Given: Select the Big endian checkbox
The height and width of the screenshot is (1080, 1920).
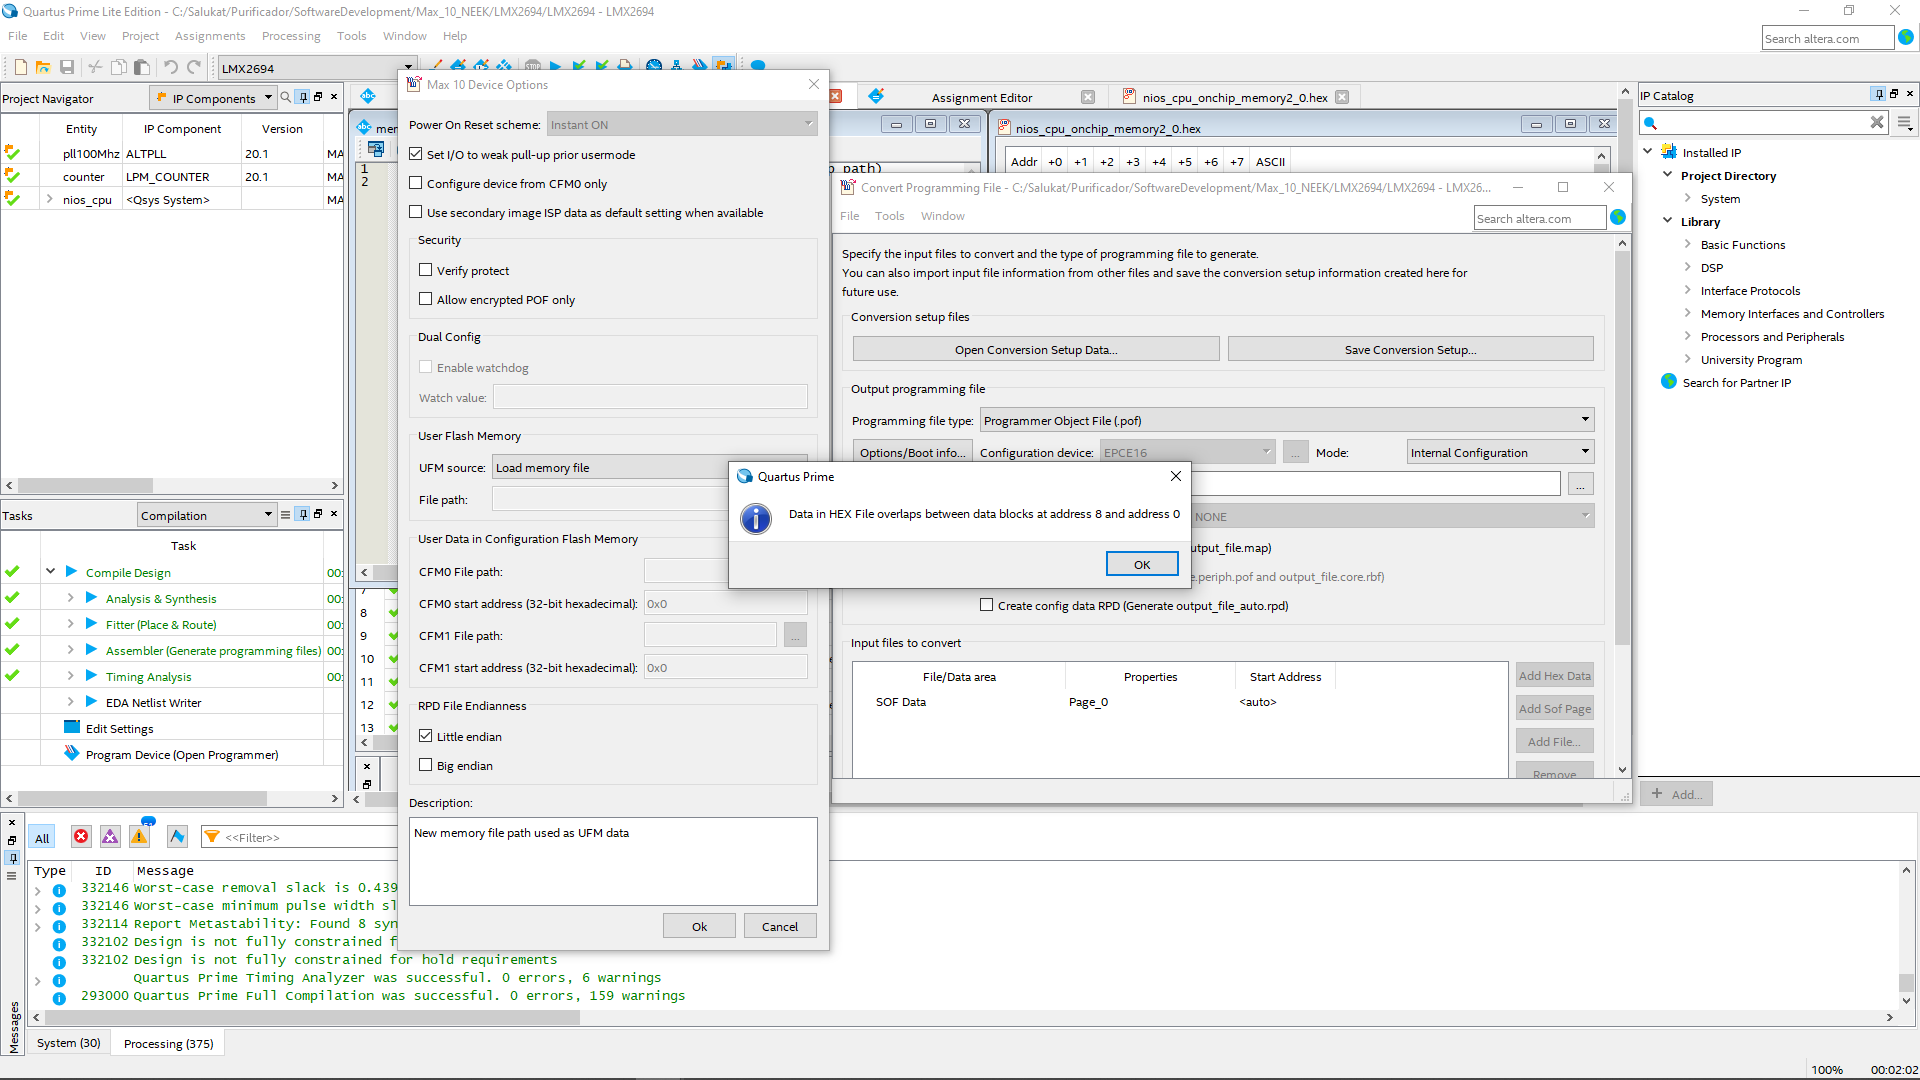Looking at the screenshot, I should click(x=426, y=766).
